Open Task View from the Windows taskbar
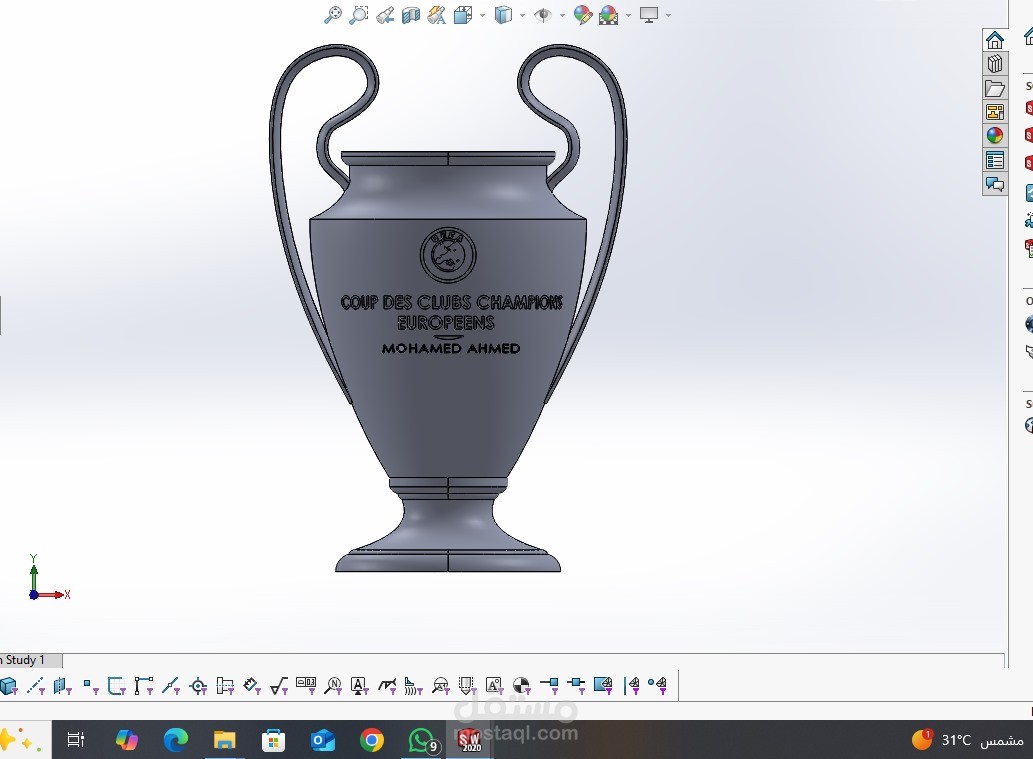Screen dimensions: 1033x759 tap(76, 740)
